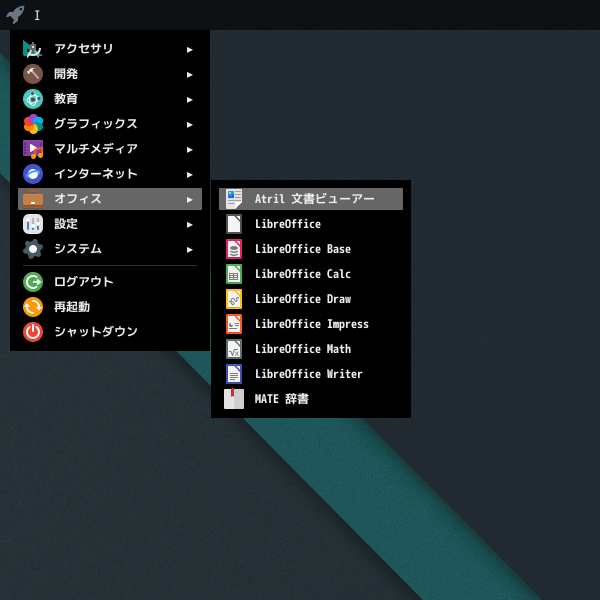Viewport: 600px width, 600px height.
Task: Click the オフィス briefcase icon
Action: pos(33,199)
